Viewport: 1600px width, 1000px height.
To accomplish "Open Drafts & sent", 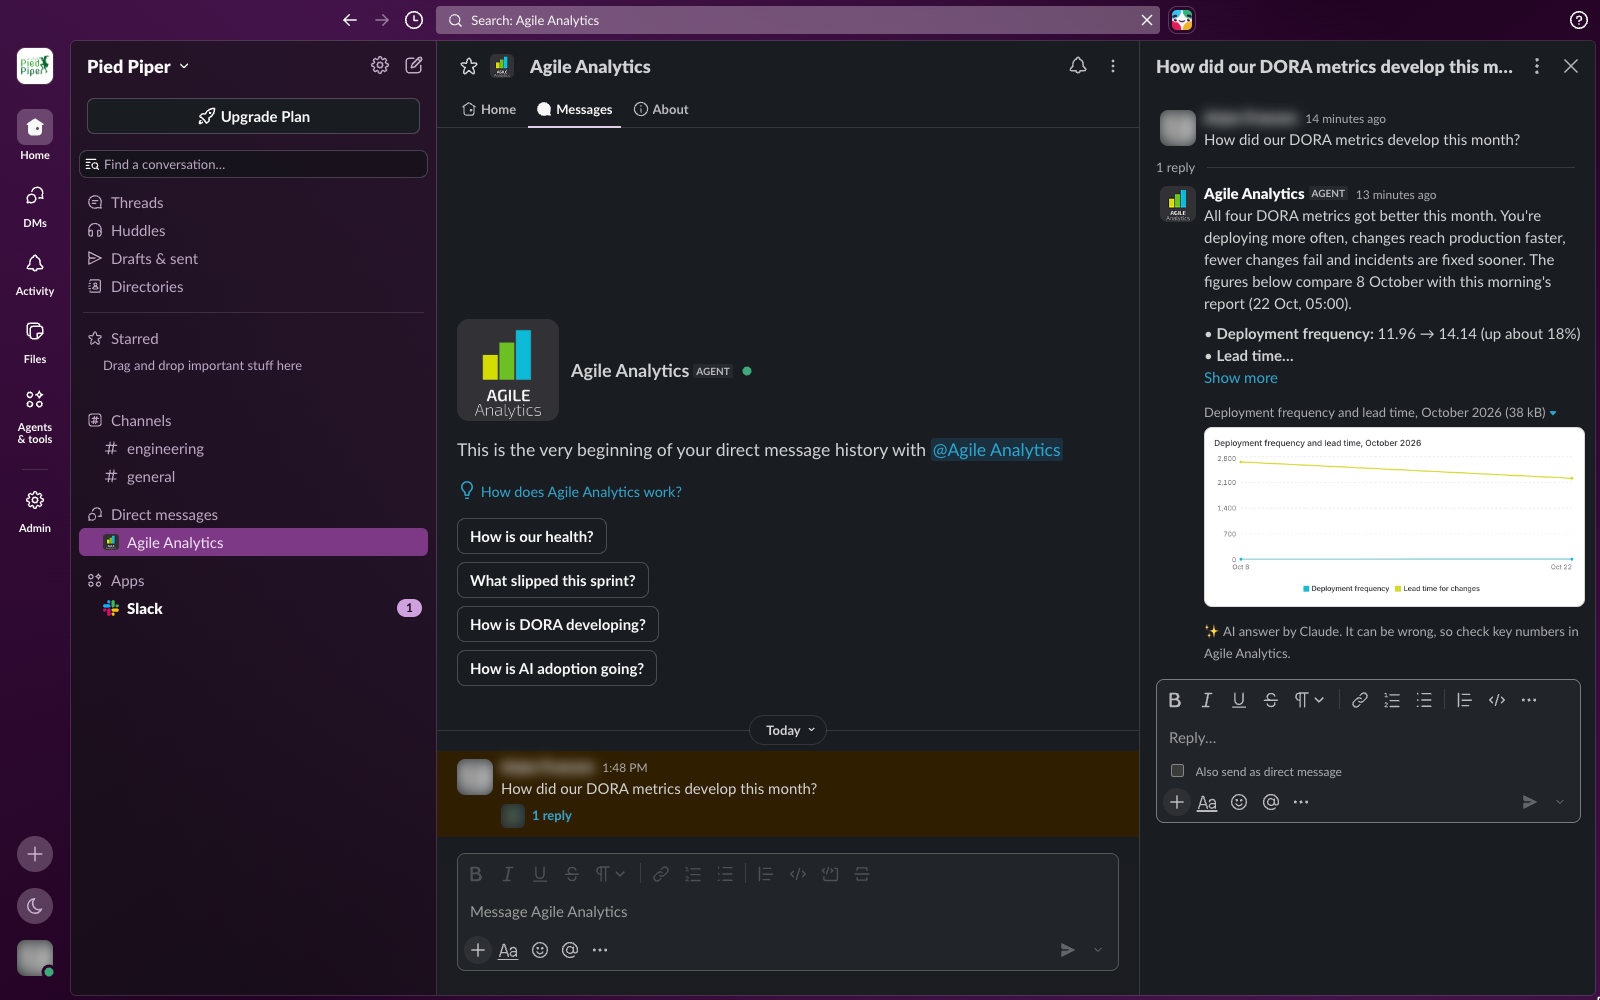I will coord(253,259).
